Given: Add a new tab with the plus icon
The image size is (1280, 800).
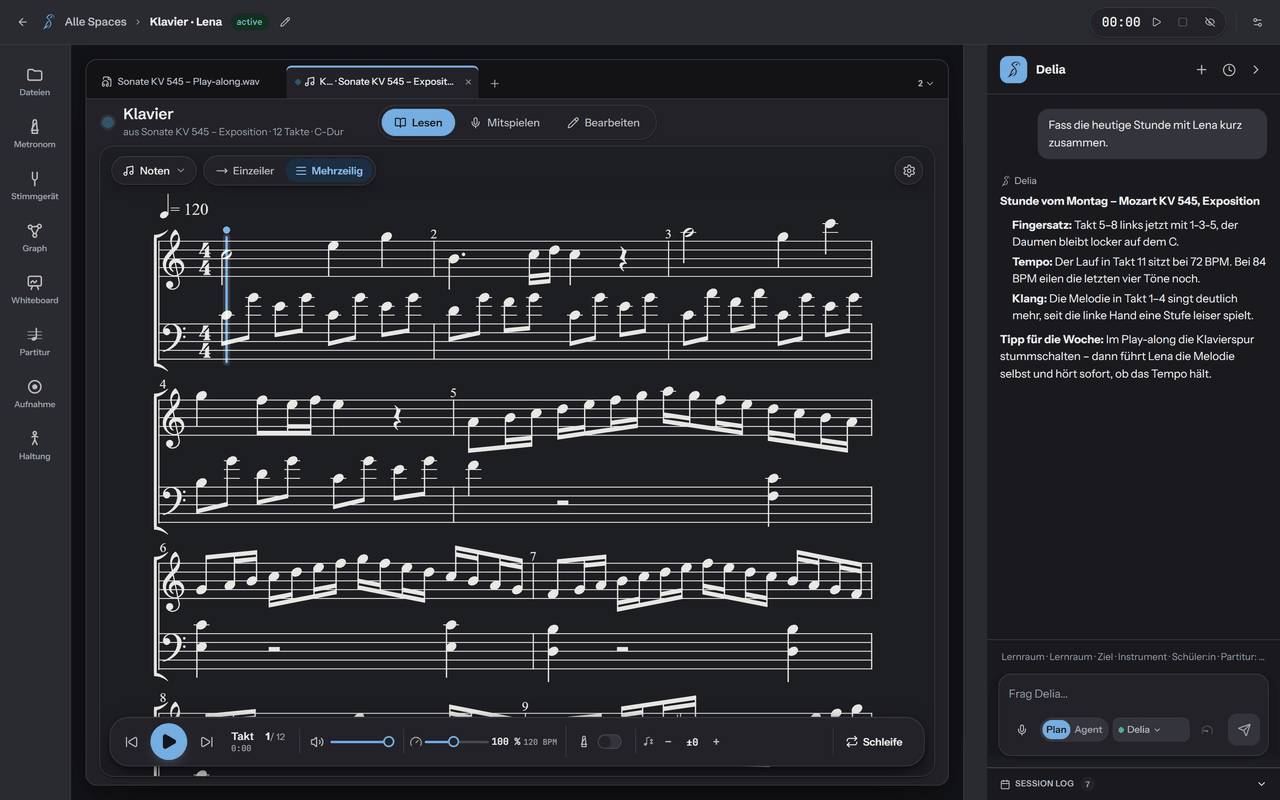Looking at the screenshot, I should [494, 83].
